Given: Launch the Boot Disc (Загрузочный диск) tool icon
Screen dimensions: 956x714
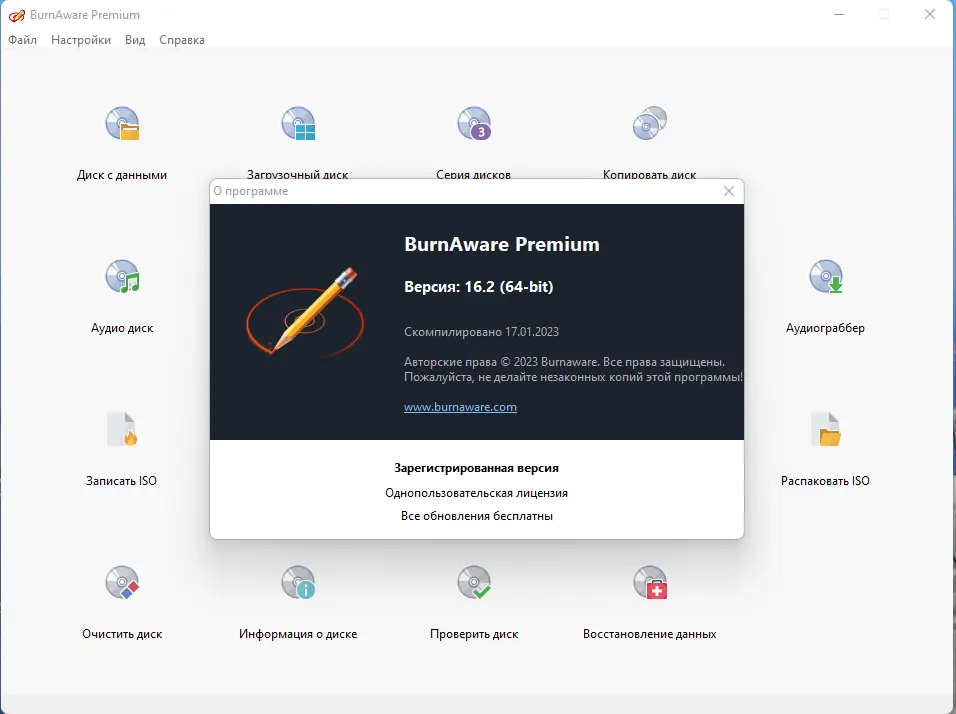Looking at the screenshot, I should 298,124.
